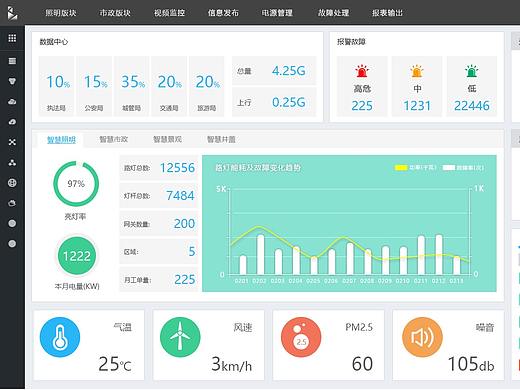Open the 照明版块 menu
Viewport: 520px width, 390px height.
click(61, 13)
